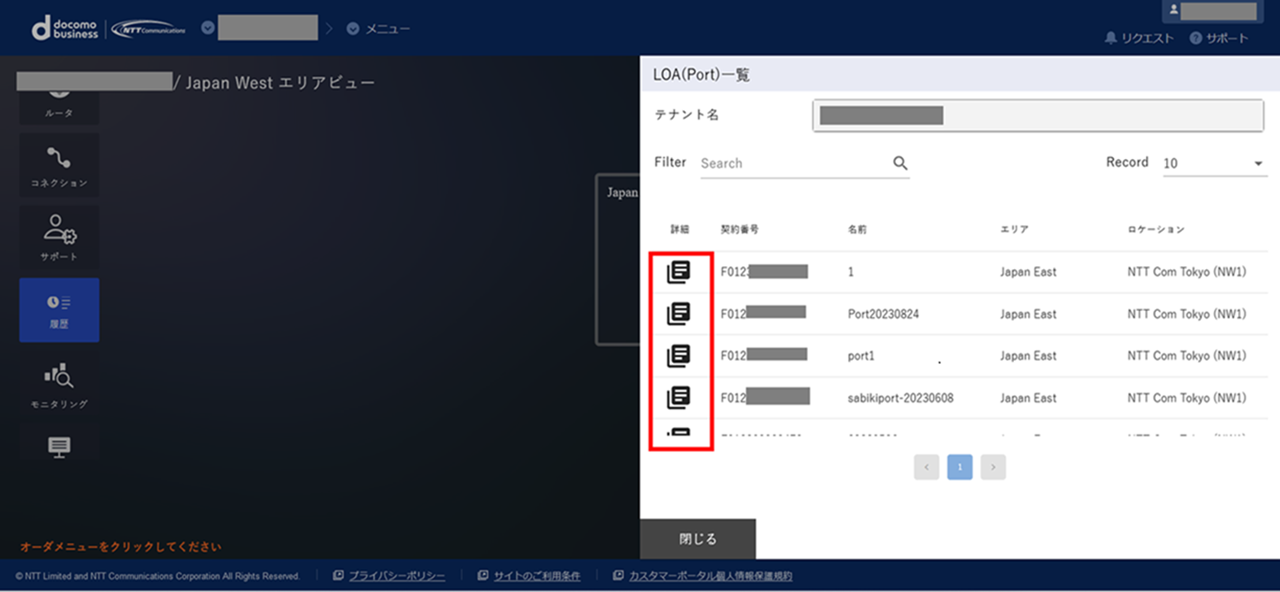Viewport: 1280px width, 592px height.
Task: Open the リクエスト request menu
Action: pyautogui.click(x=1139, y=38)
